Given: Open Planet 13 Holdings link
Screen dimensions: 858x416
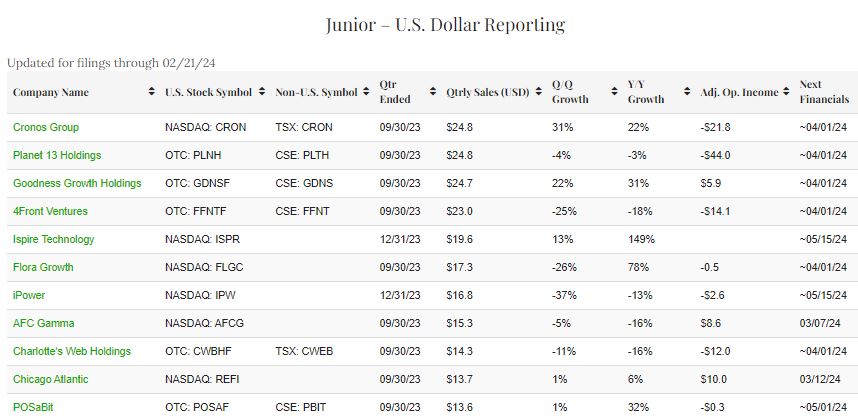Looking at the screenshot, I should tap(57, 156).
